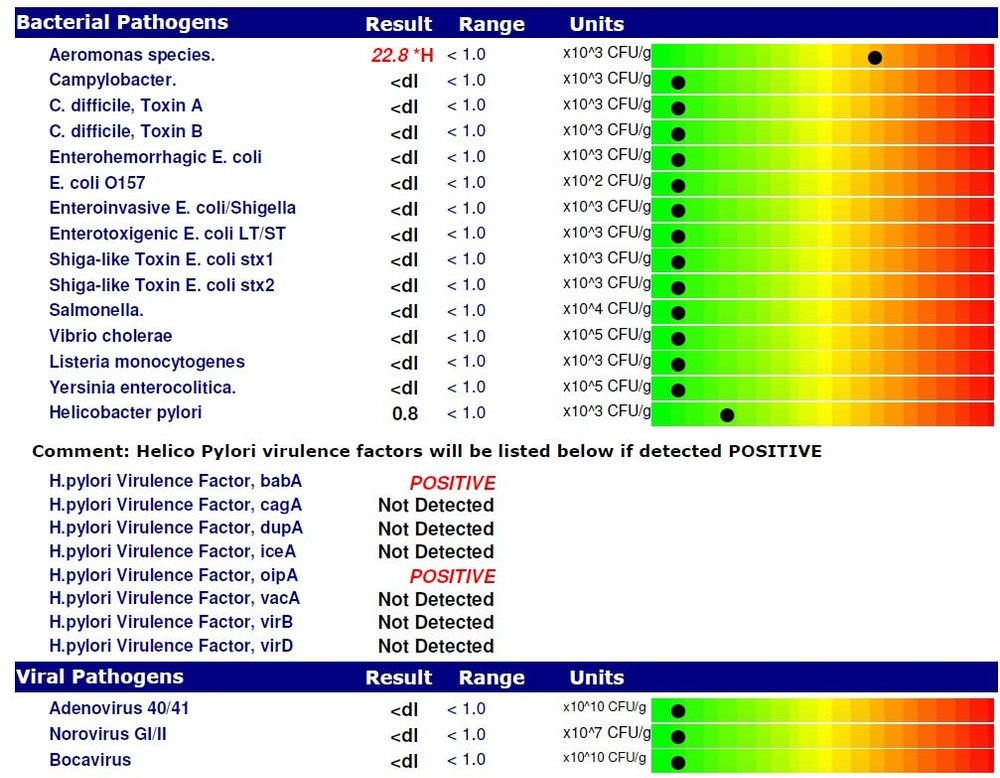This screenshot has width=1000, height=778.
Task: Select the oipA POSITIVE result
Action: click(x=452, y=576)
